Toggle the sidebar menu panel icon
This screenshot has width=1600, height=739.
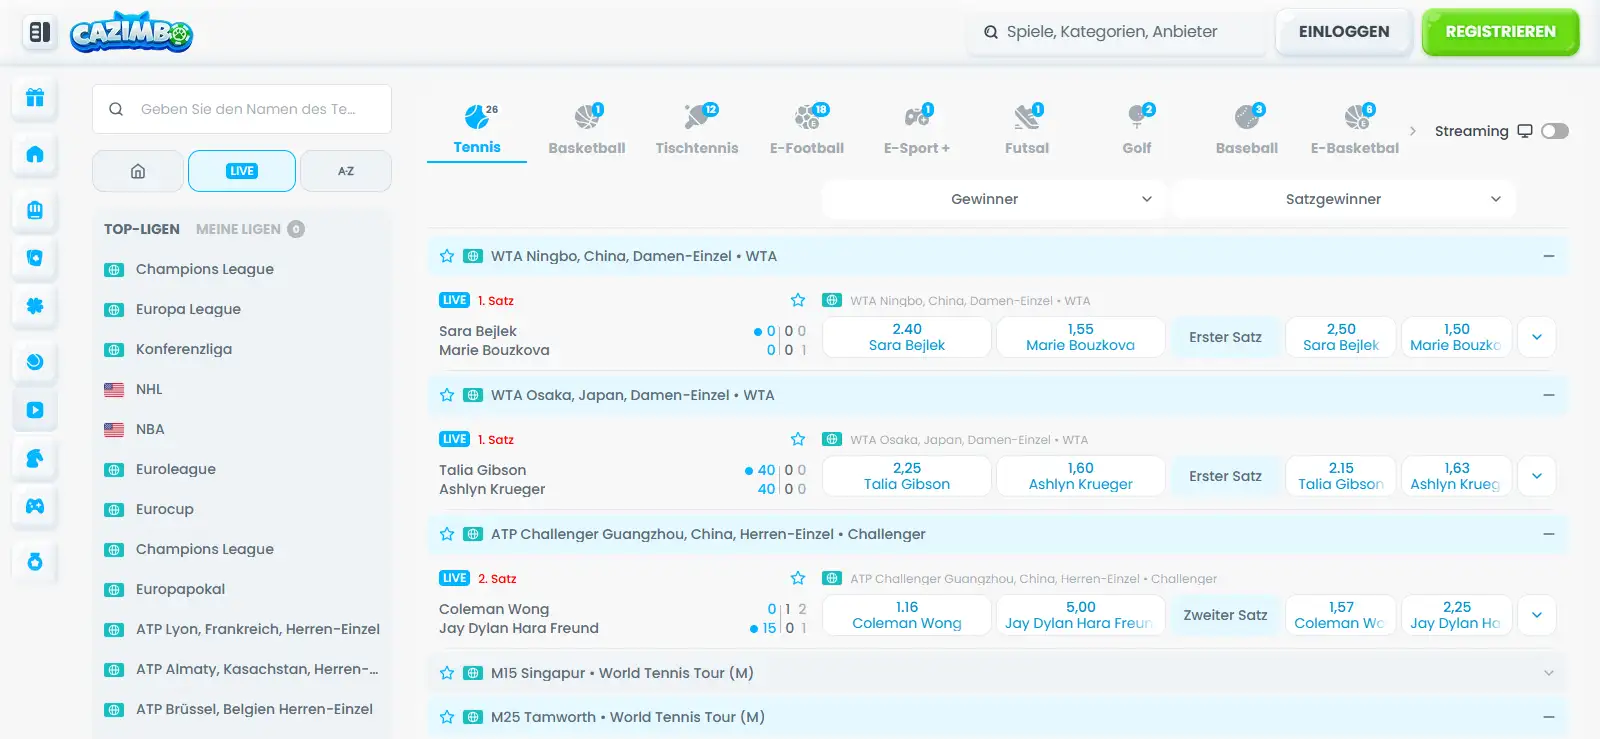click(x=40, y=32)
